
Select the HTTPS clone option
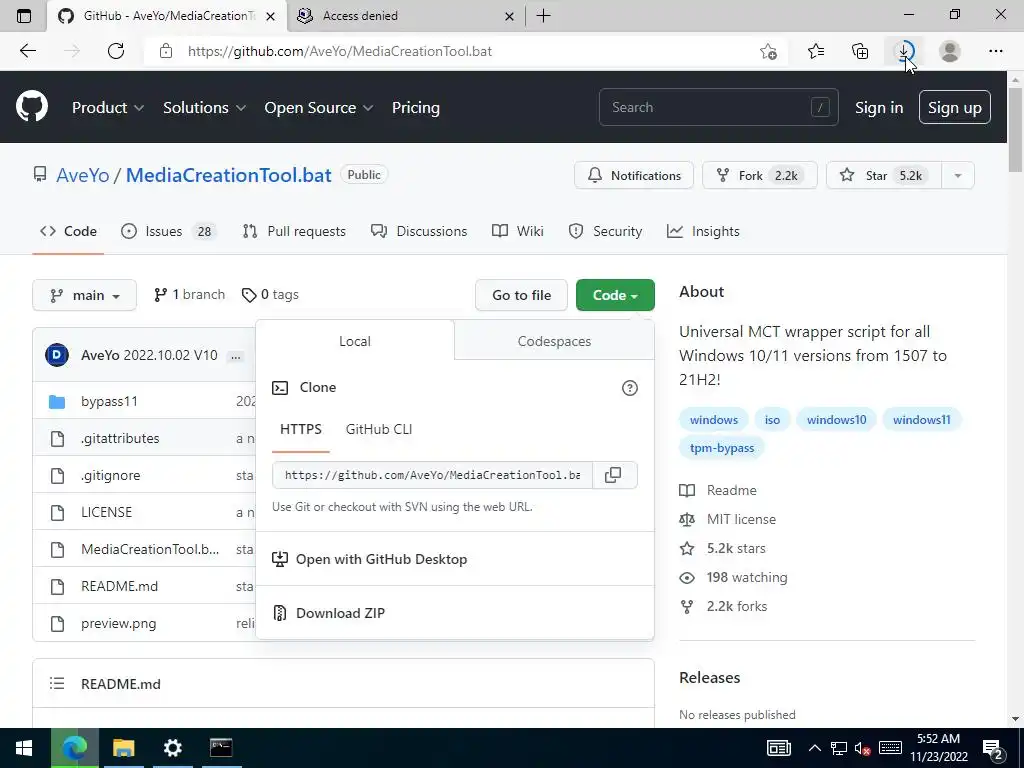coord(301,429)
